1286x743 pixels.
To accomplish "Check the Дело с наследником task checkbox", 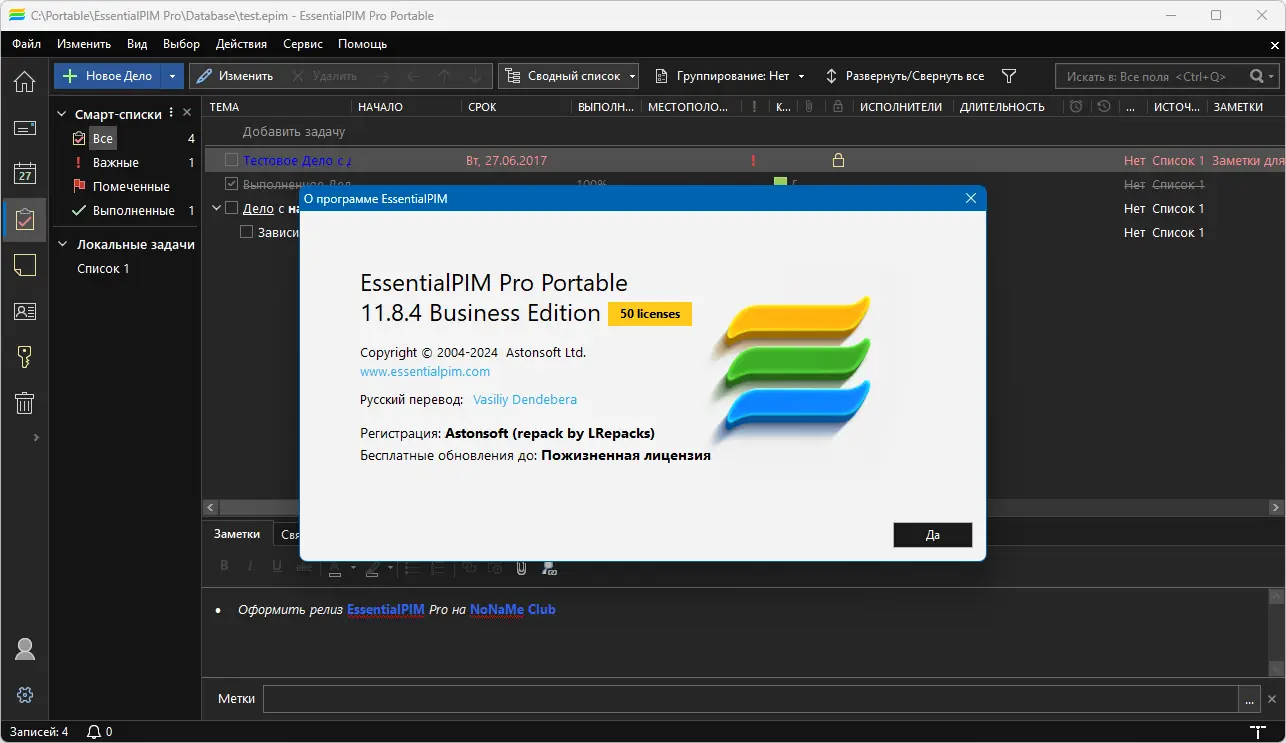I will coord(232,208).
